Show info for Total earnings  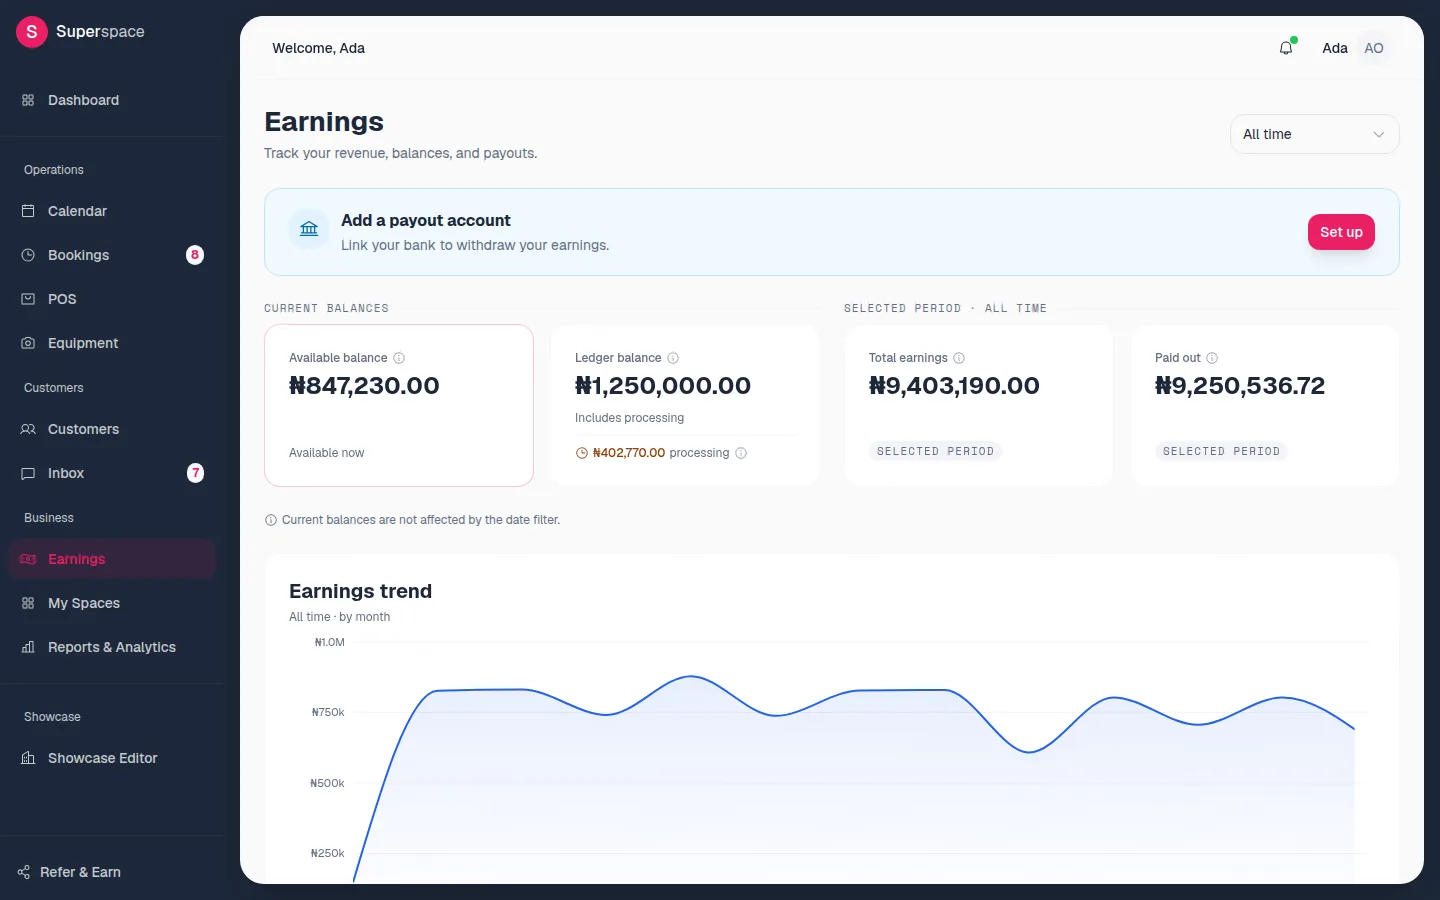(x=959, y=358)
